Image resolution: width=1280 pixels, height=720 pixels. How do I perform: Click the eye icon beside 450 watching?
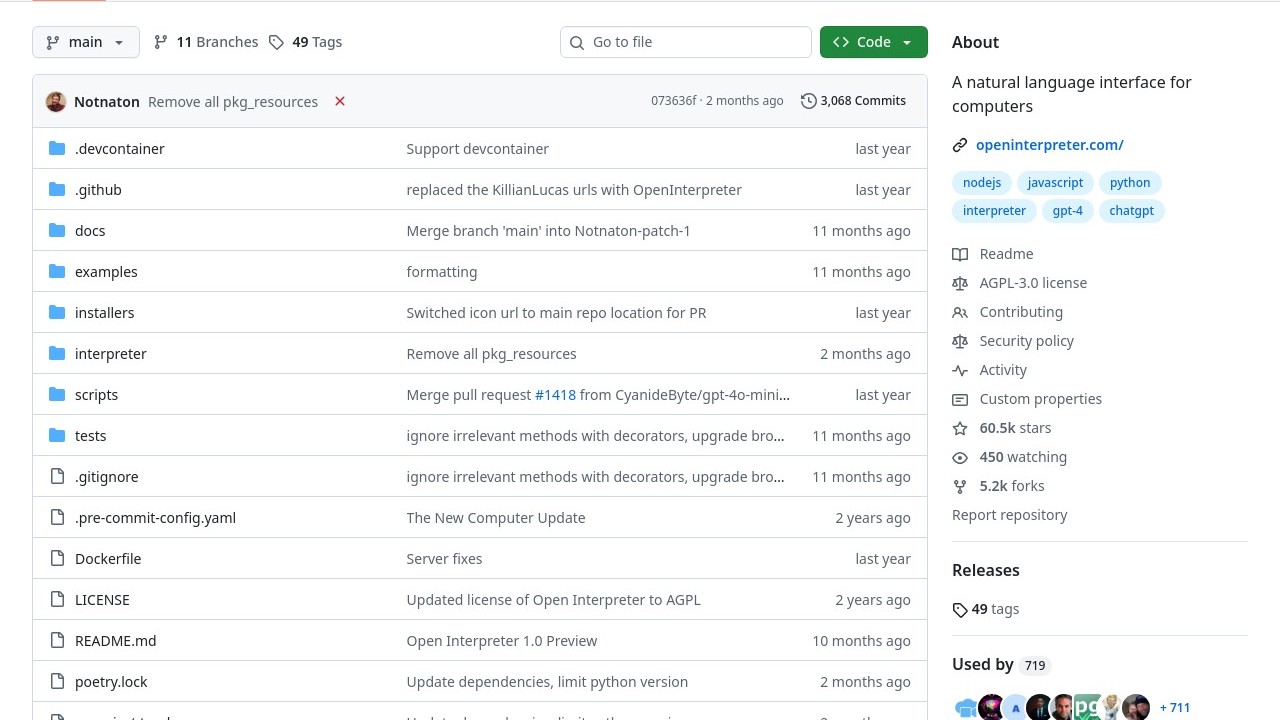[960, 457]
